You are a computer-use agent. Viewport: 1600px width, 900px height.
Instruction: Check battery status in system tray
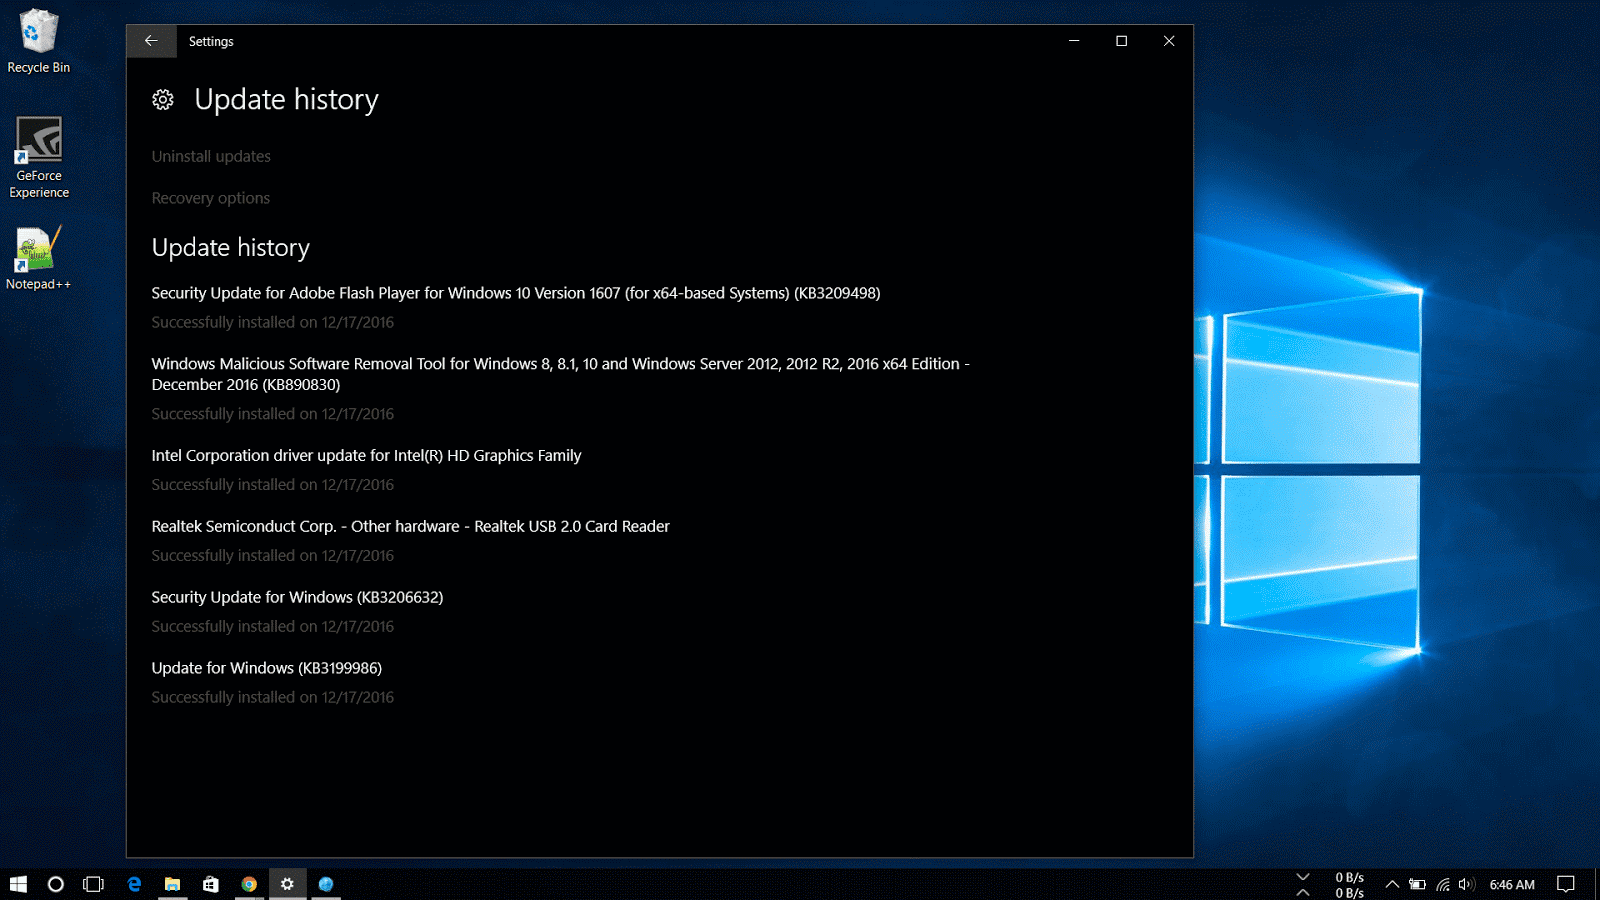(1417, 884)
